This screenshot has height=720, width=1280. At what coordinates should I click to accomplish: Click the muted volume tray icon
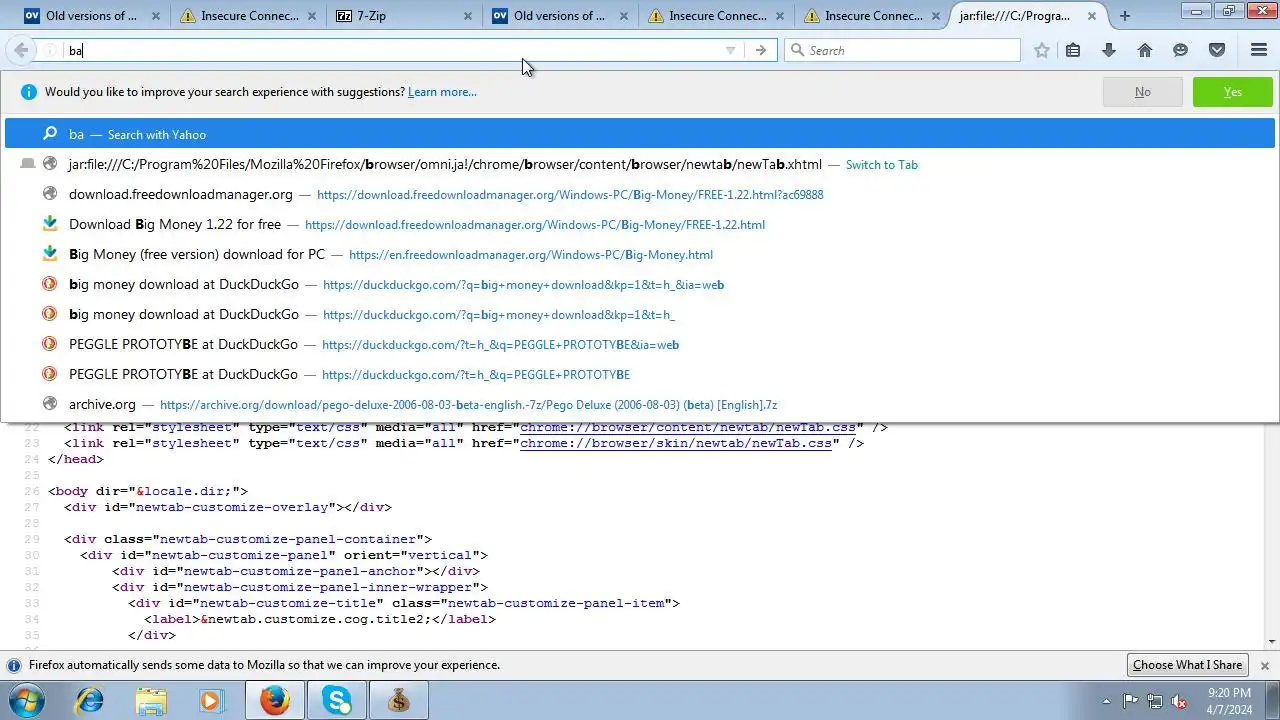pyautogui.click(x=1179, y=701)
